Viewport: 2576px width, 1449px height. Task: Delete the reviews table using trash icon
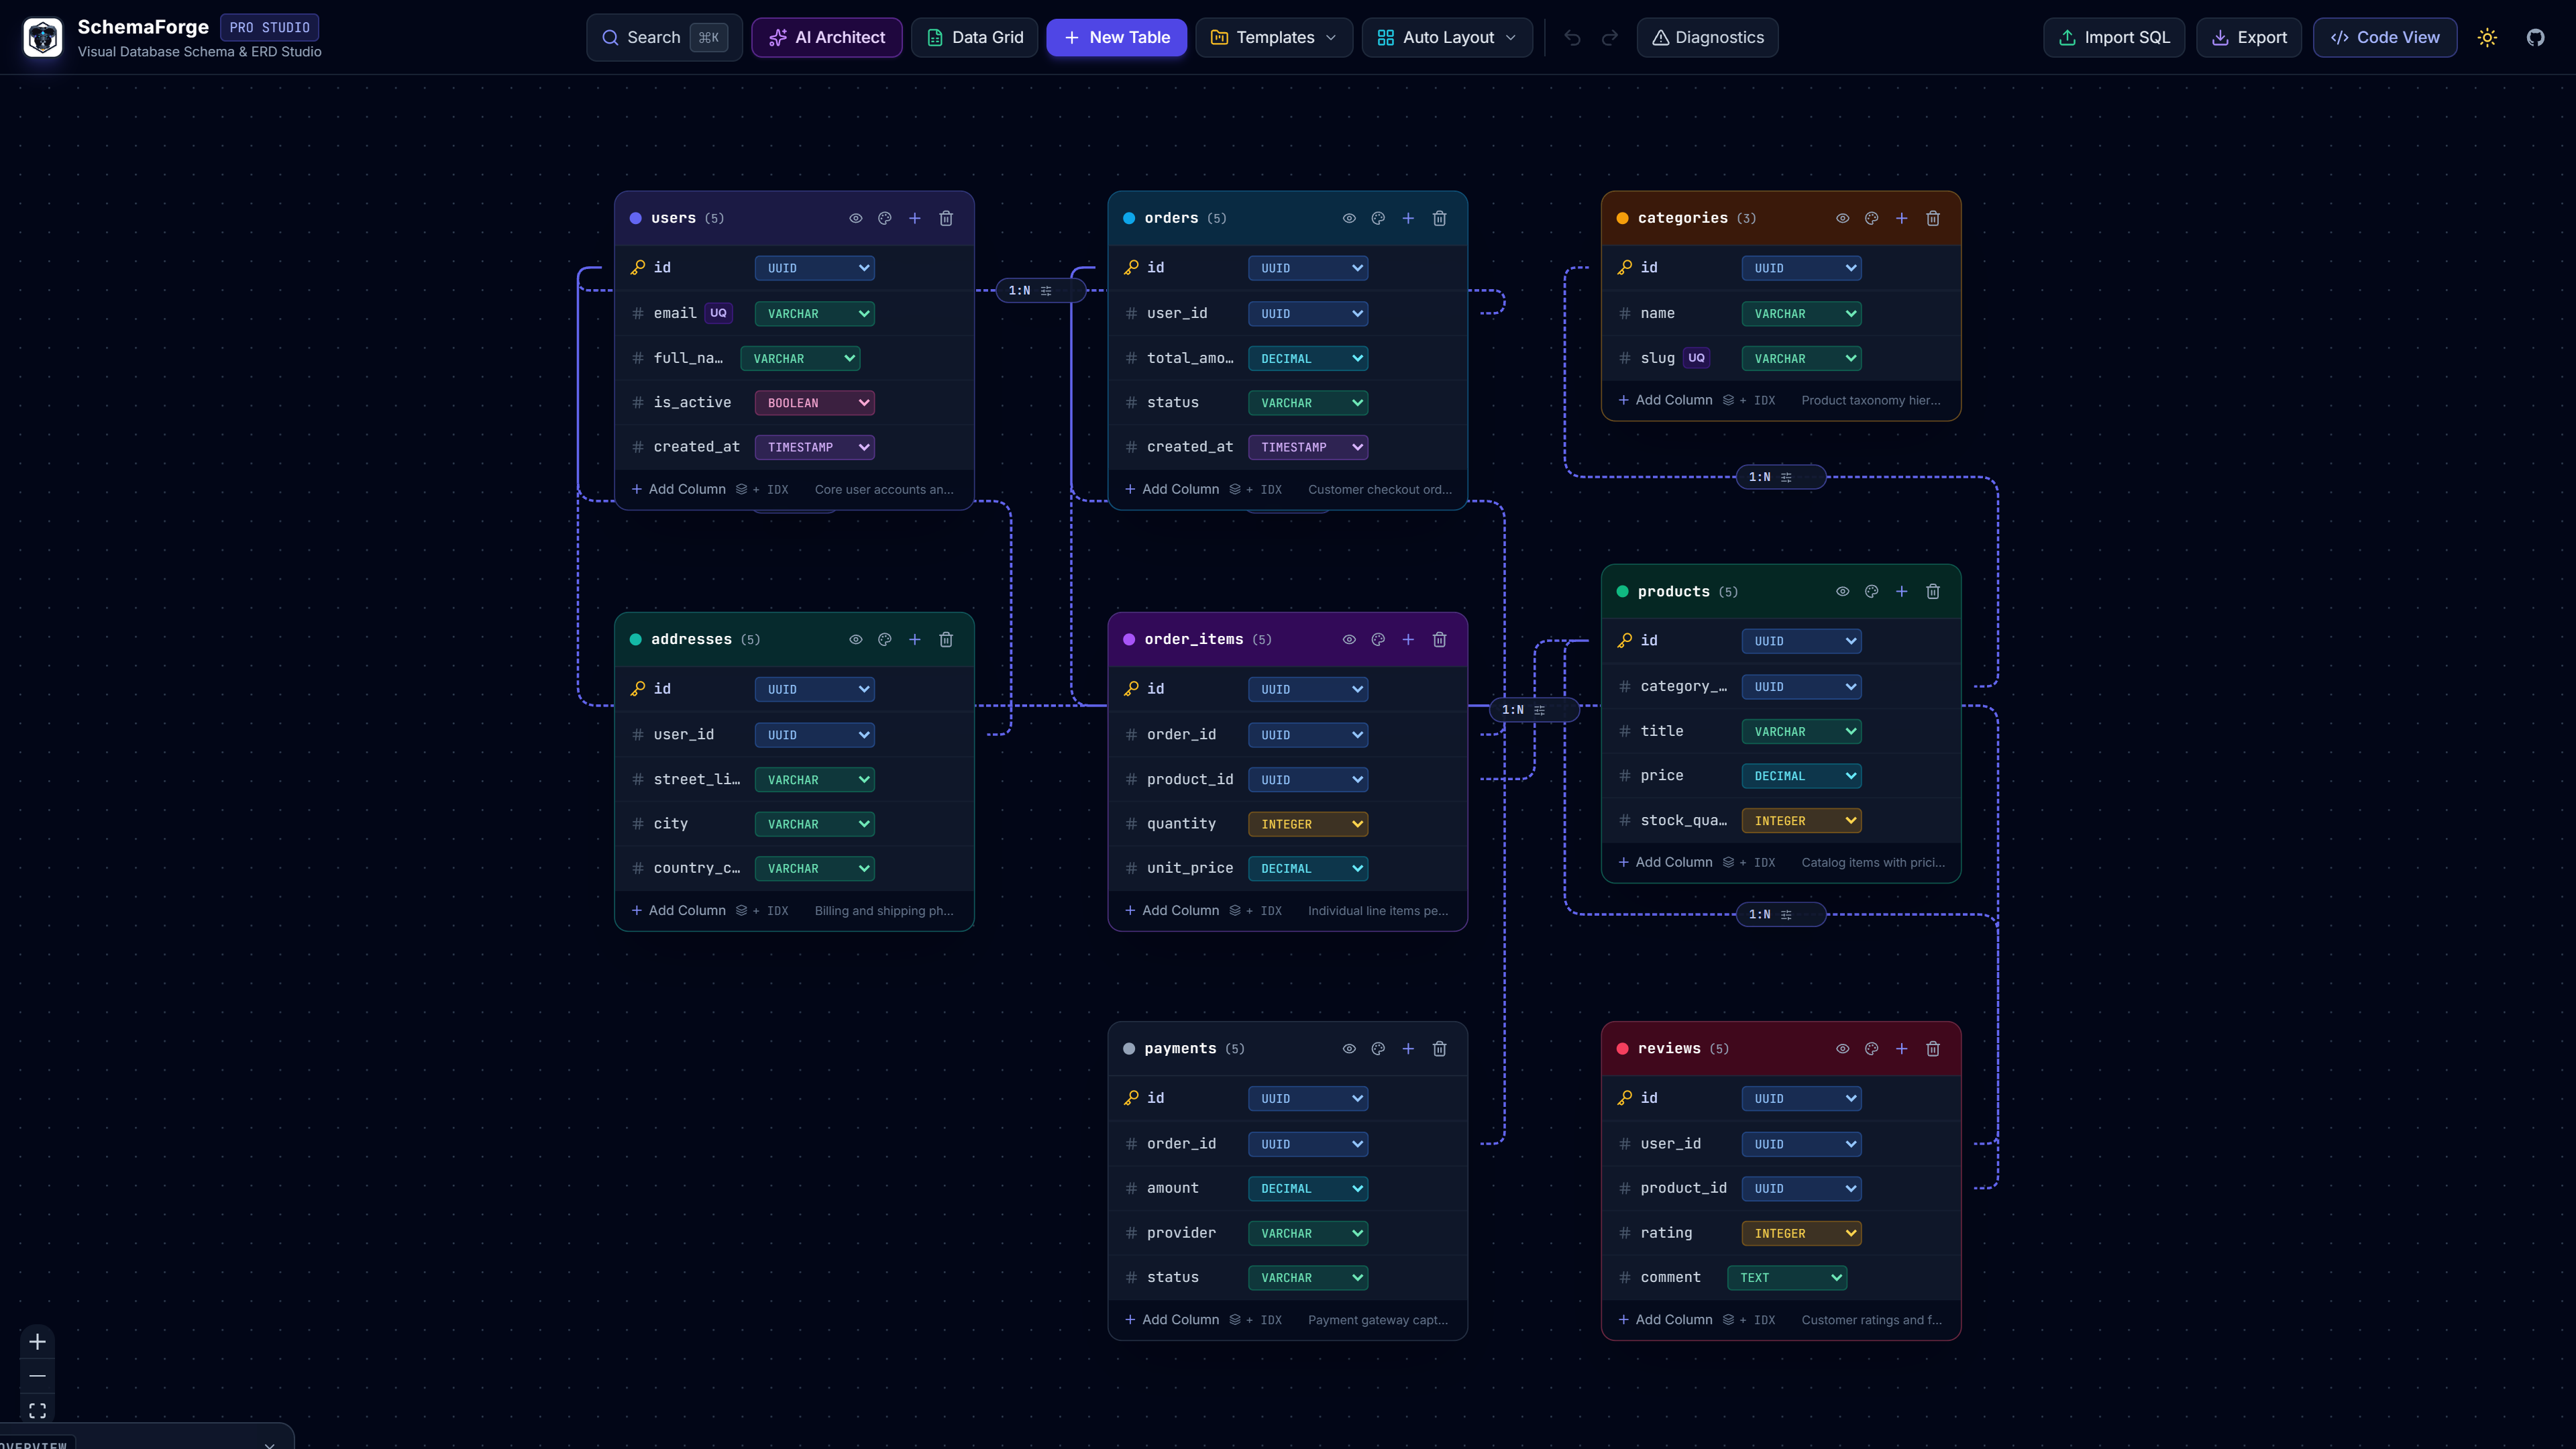(1933, 1049)
